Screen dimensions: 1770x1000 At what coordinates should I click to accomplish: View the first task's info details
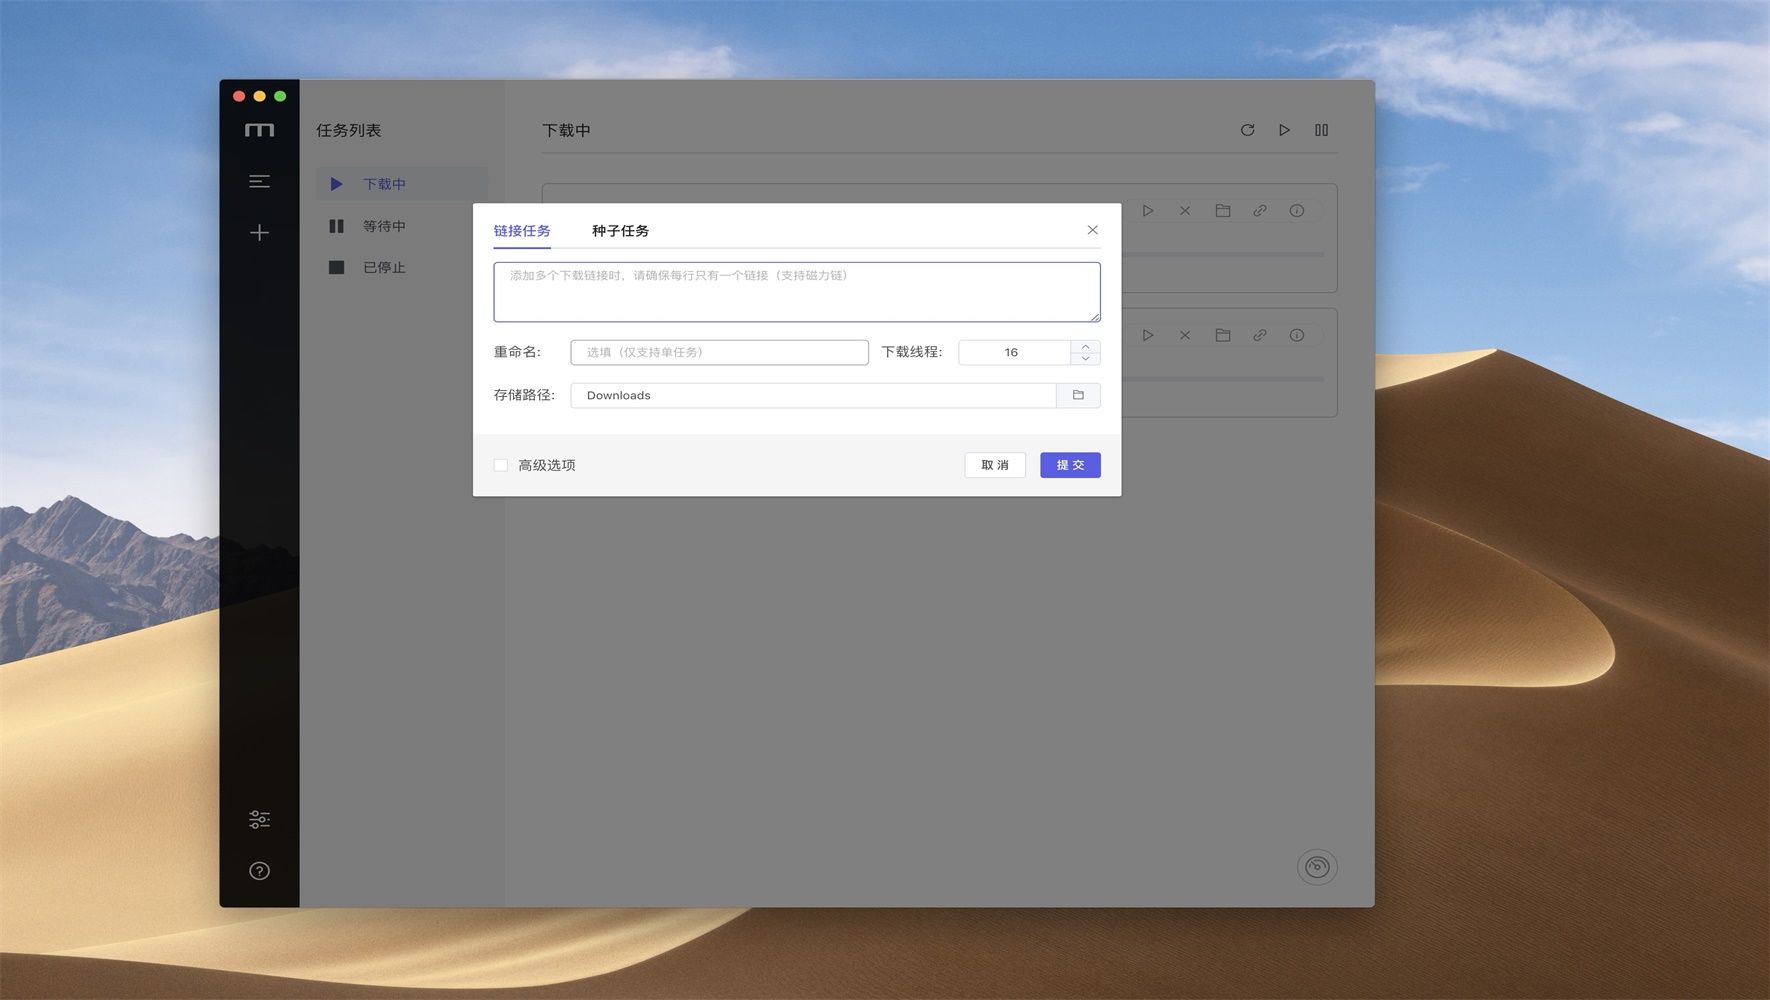(x=1297, y=211)
